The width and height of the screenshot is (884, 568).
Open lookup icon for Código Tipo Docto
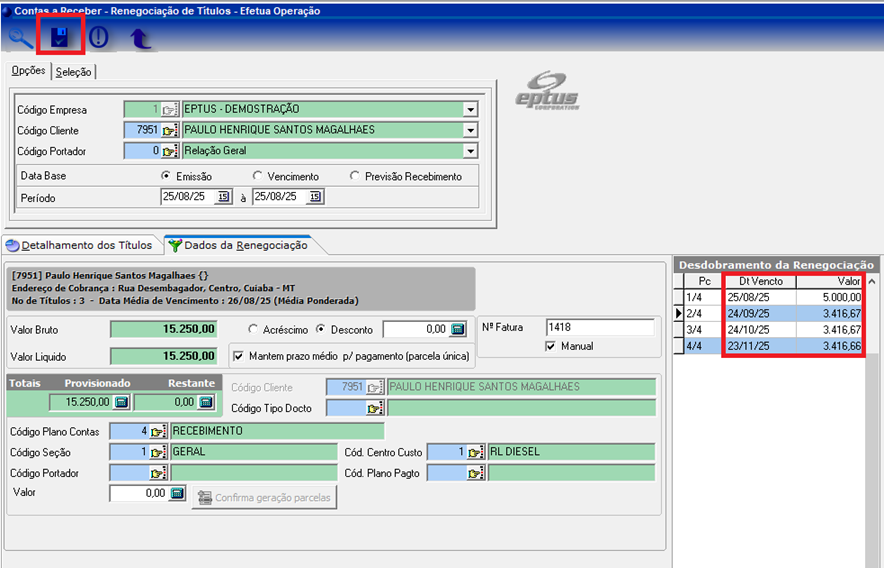tap(375, 408)
